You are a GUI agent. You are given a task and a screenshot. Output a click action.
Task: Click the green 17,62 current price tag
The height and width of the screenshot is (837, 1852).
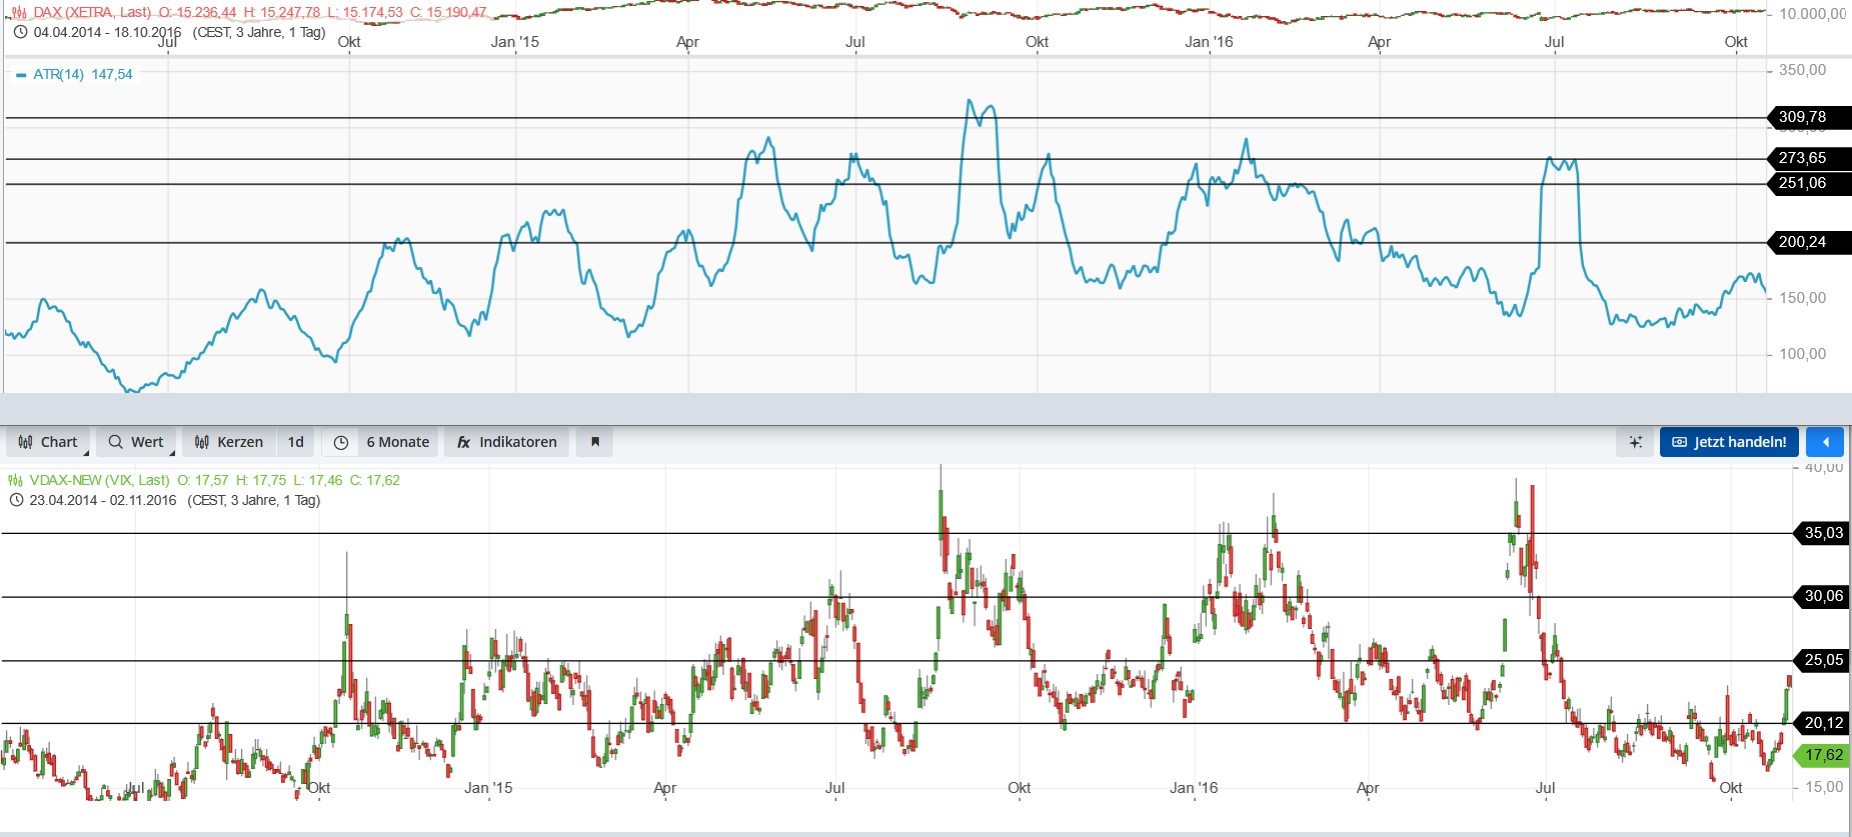[1822, 755]
